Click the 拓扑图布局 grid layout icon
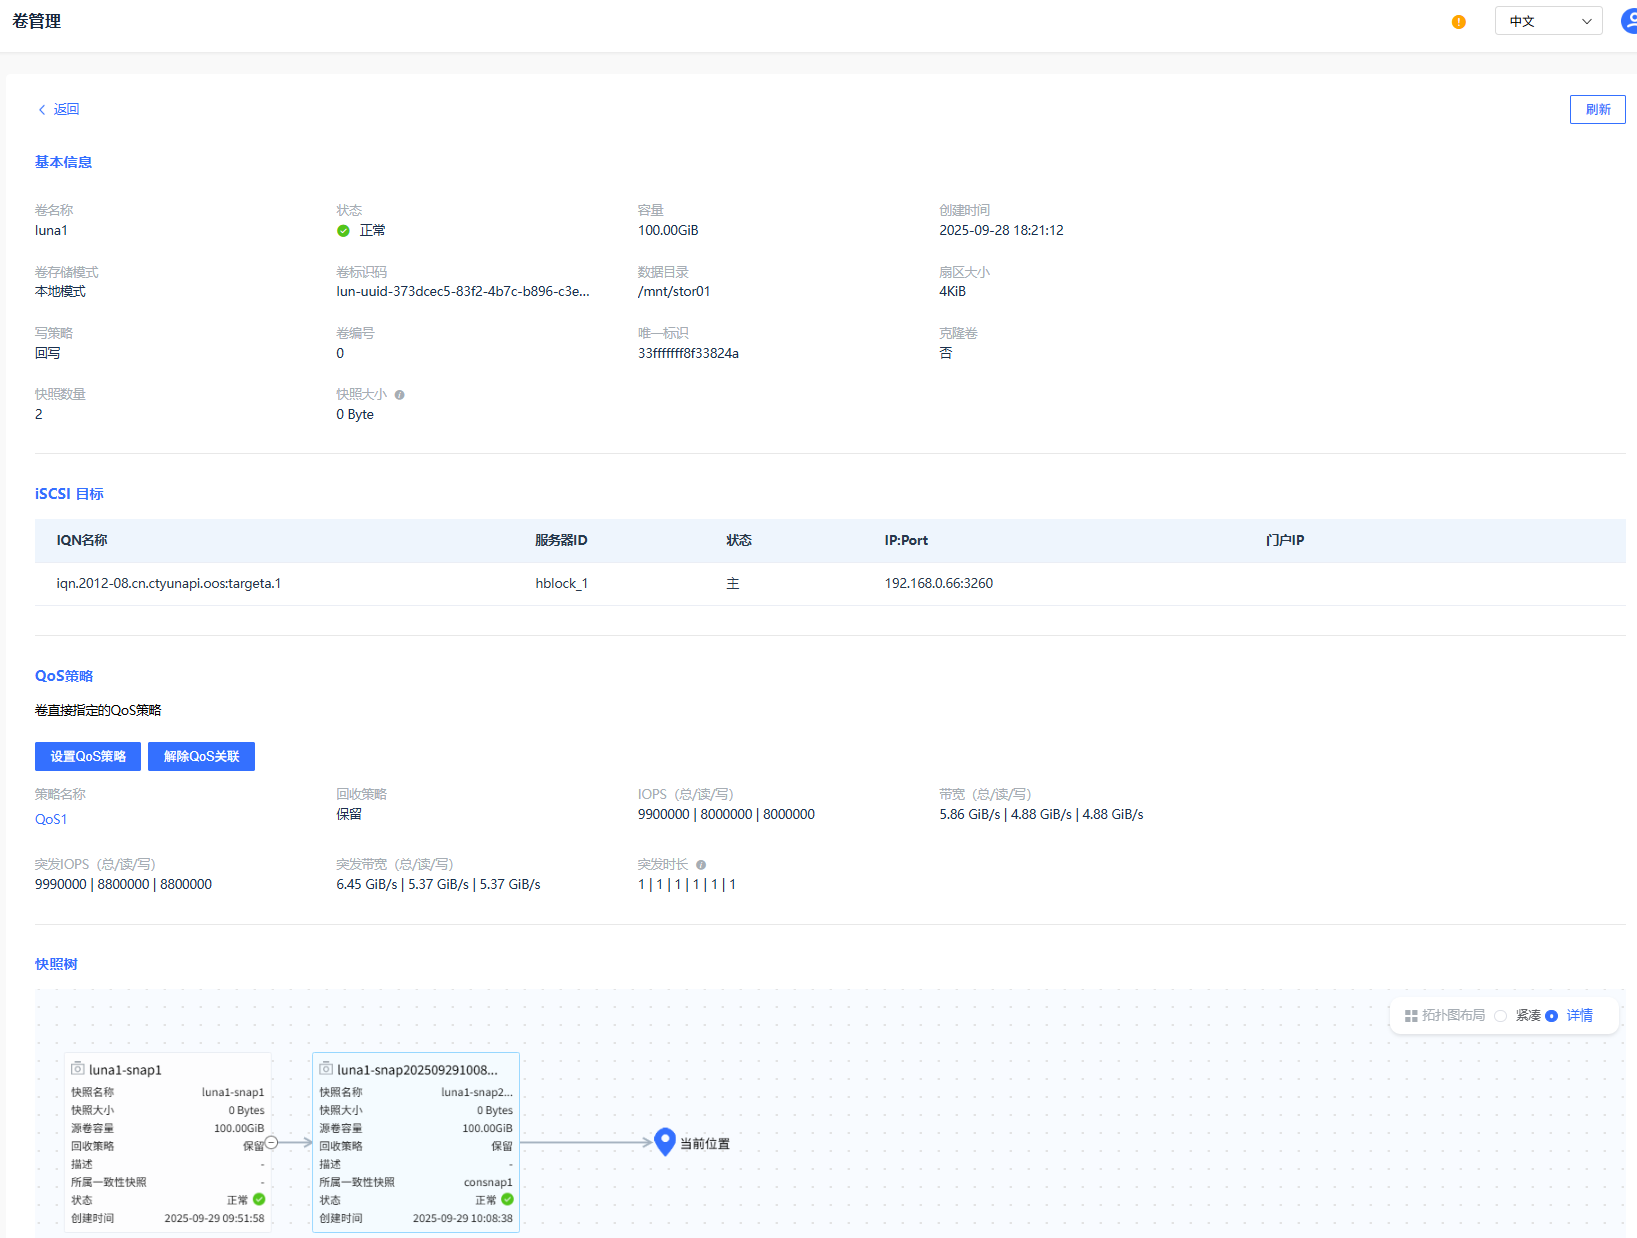The height and width of the screenshot is (1238, 1637). click(x=1411, y=1016)
